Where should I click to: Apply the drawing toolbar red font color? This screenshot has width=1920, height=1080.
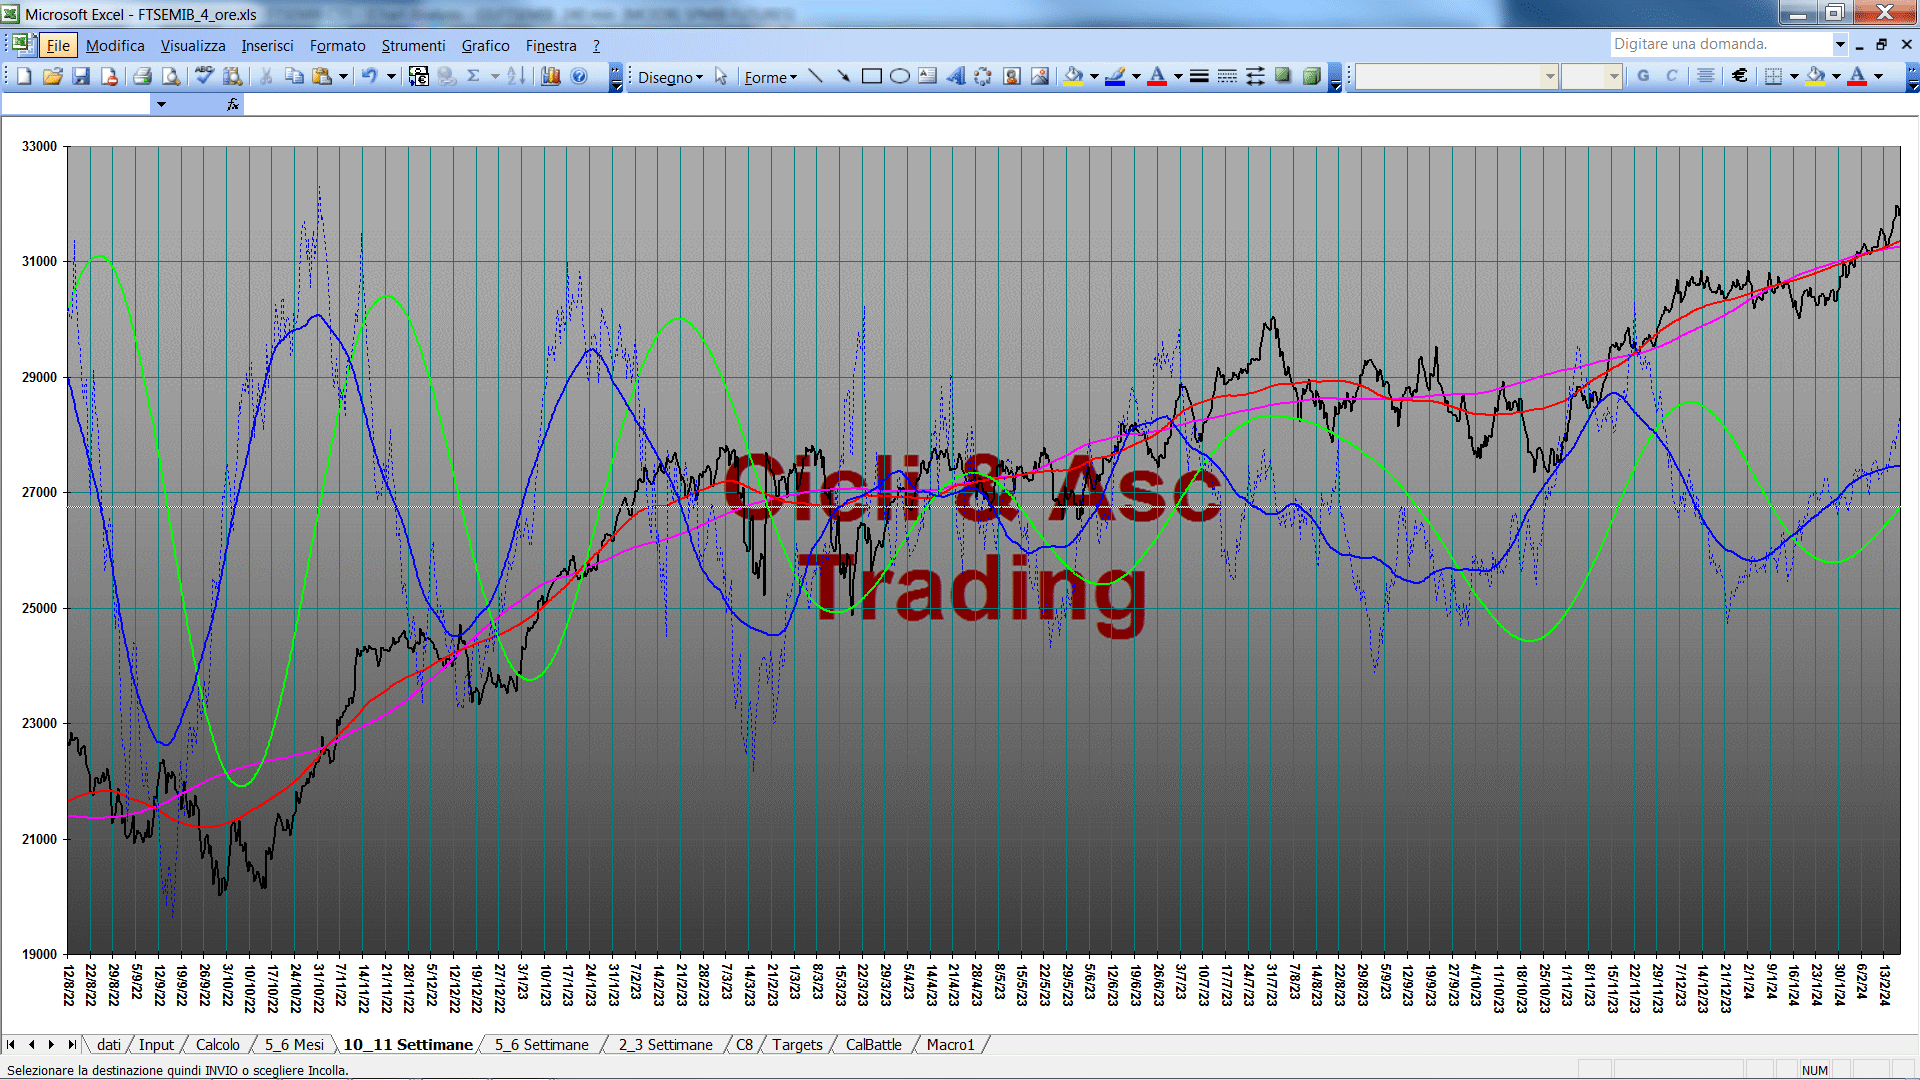(x=1157, y=76)
